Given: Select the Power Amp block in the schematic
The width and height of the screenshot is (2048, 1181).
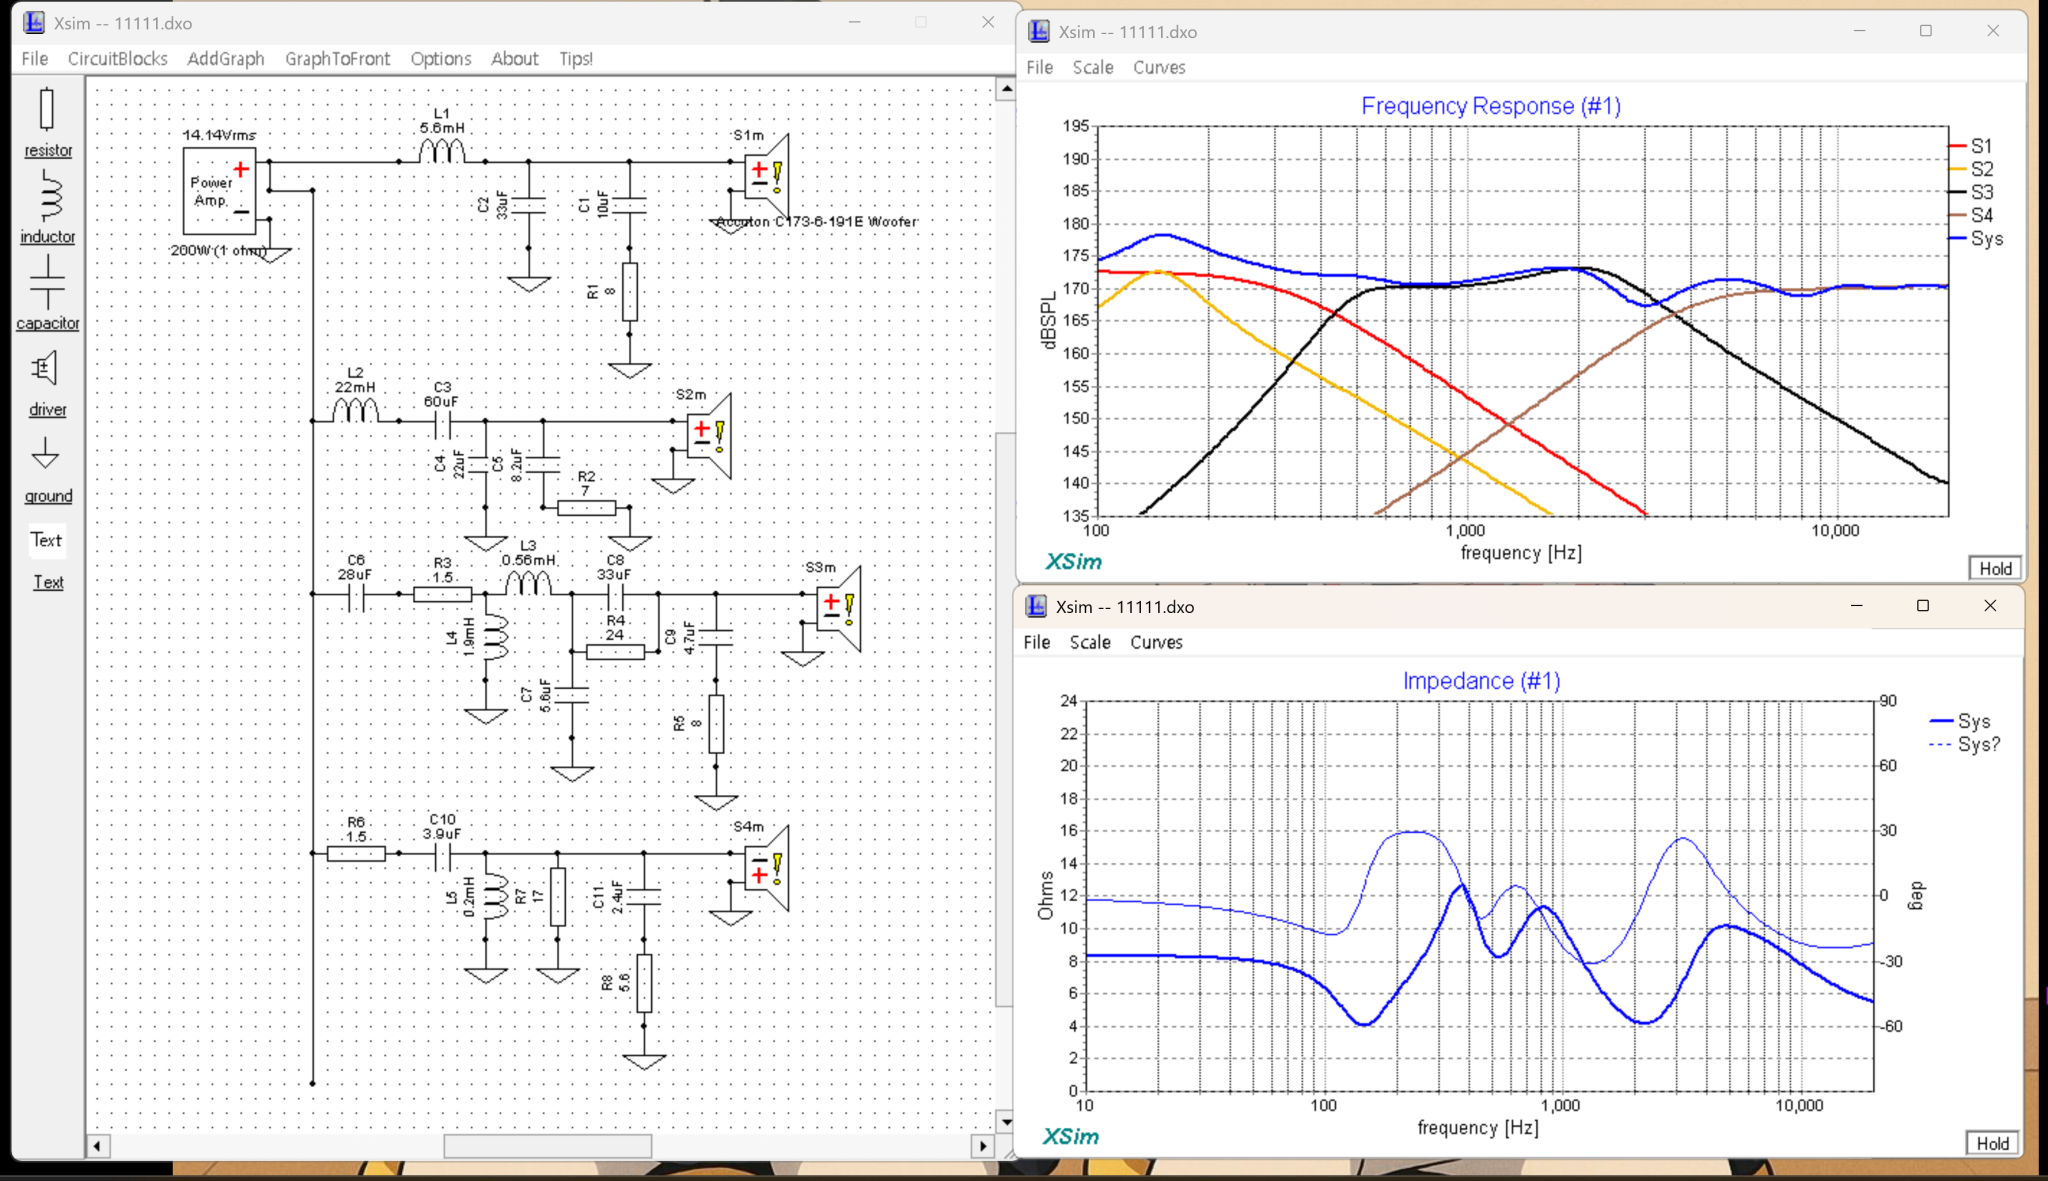Looking at the screenshot, I should [x=219, y=190].
